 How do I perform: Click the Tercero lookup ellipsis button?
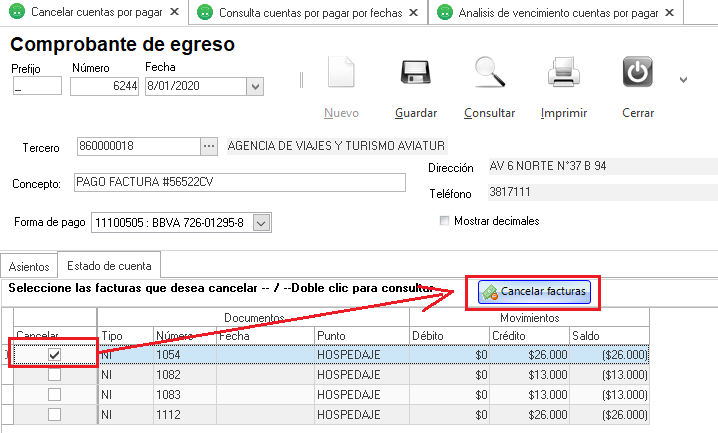[209, 147]
